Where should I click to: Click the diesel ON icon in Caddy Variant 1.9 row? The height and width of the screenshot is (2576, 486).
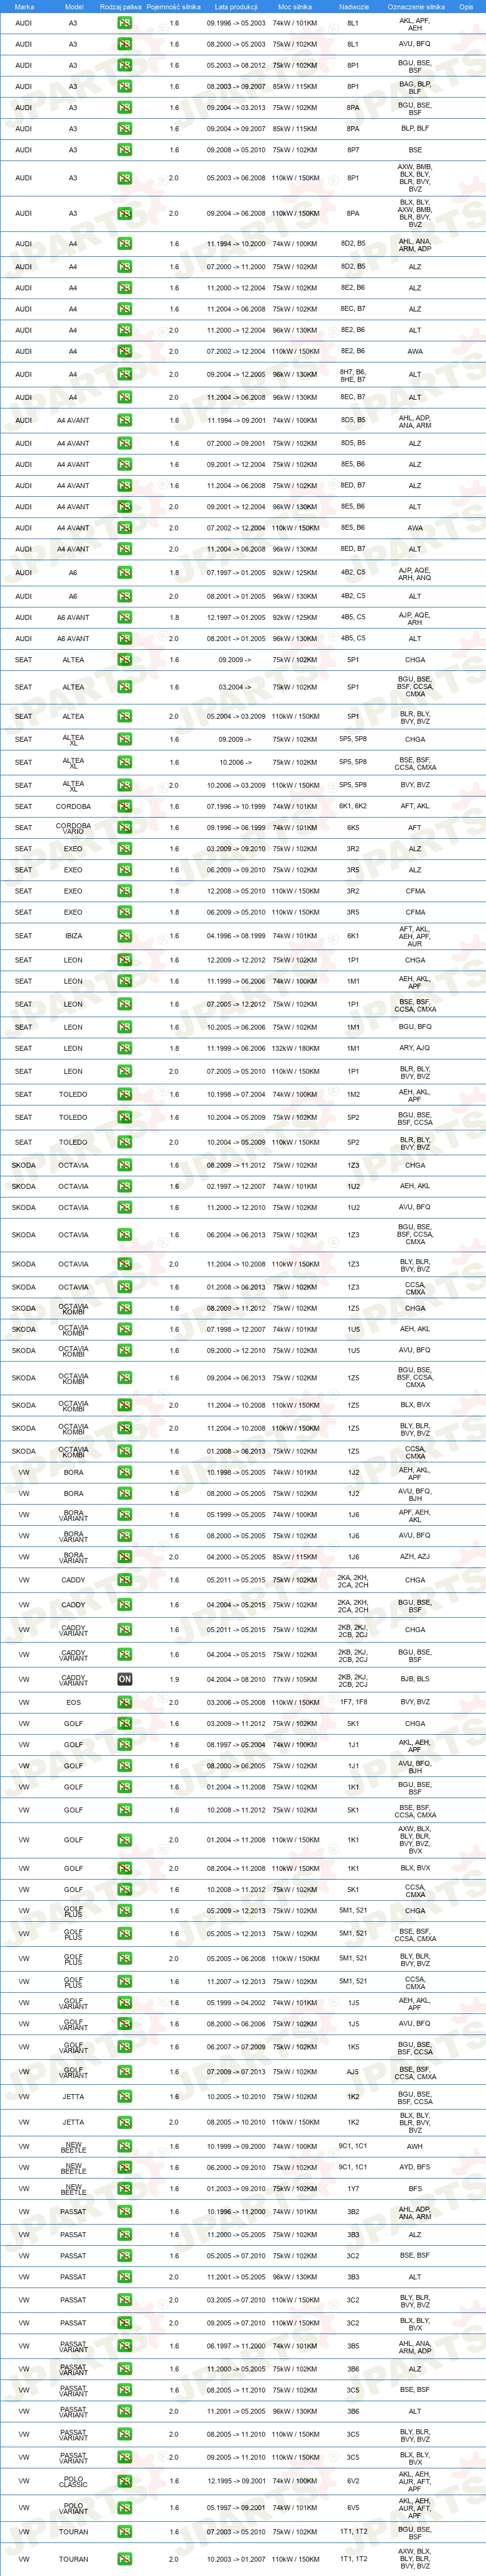[x=124, y=1679]
